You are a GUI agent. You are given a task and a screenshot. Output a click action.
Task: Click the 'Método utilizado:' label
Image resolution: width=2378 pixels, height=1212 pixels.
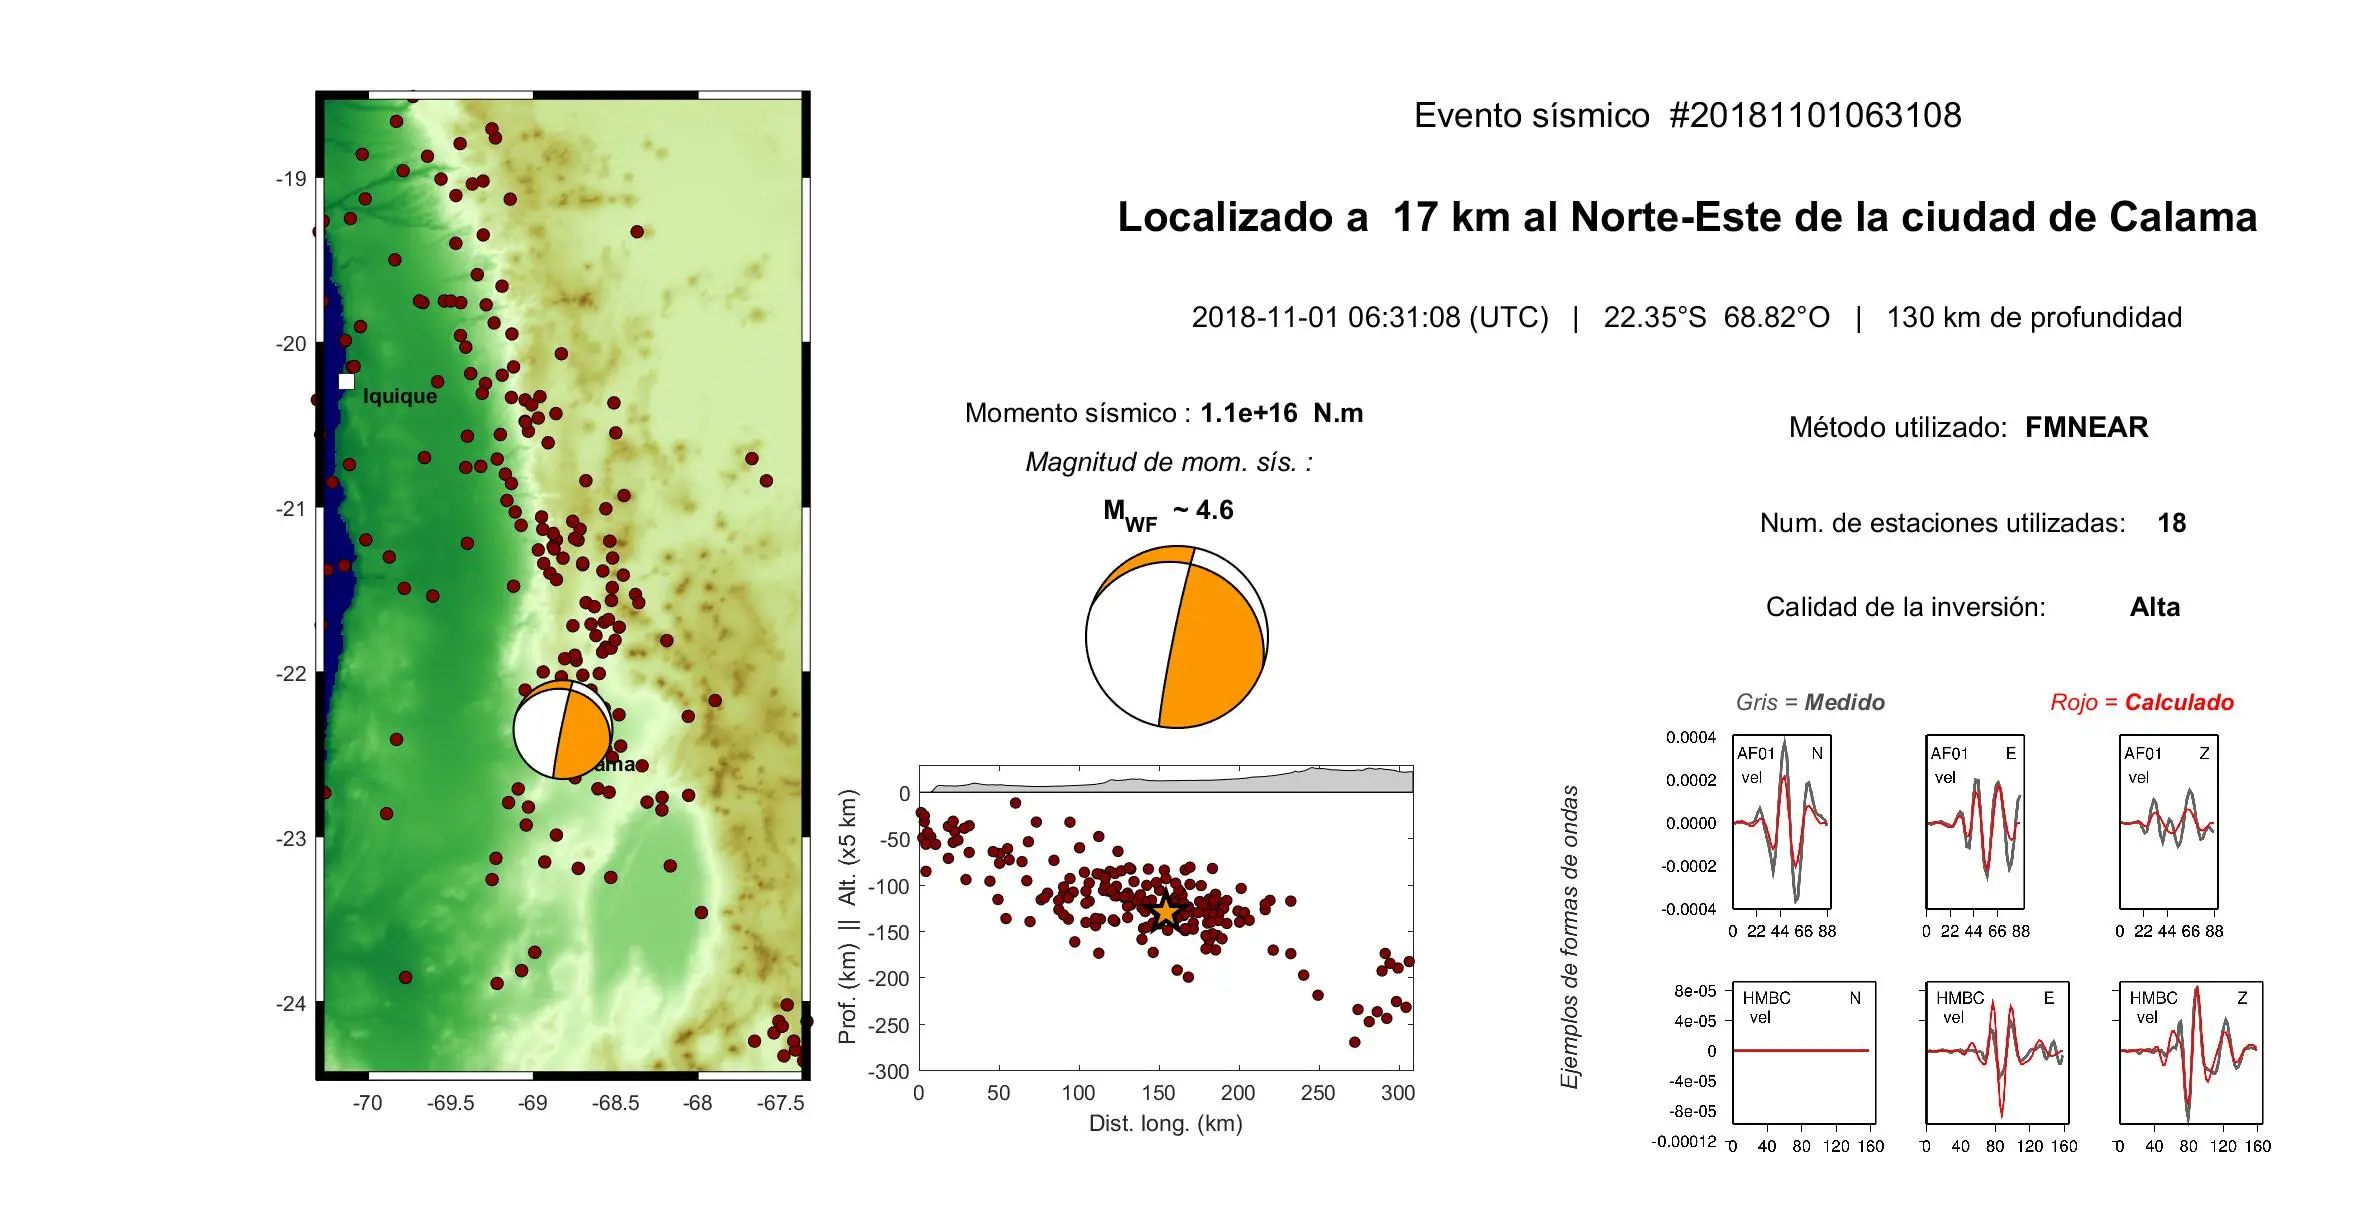tap(1898, 427)
